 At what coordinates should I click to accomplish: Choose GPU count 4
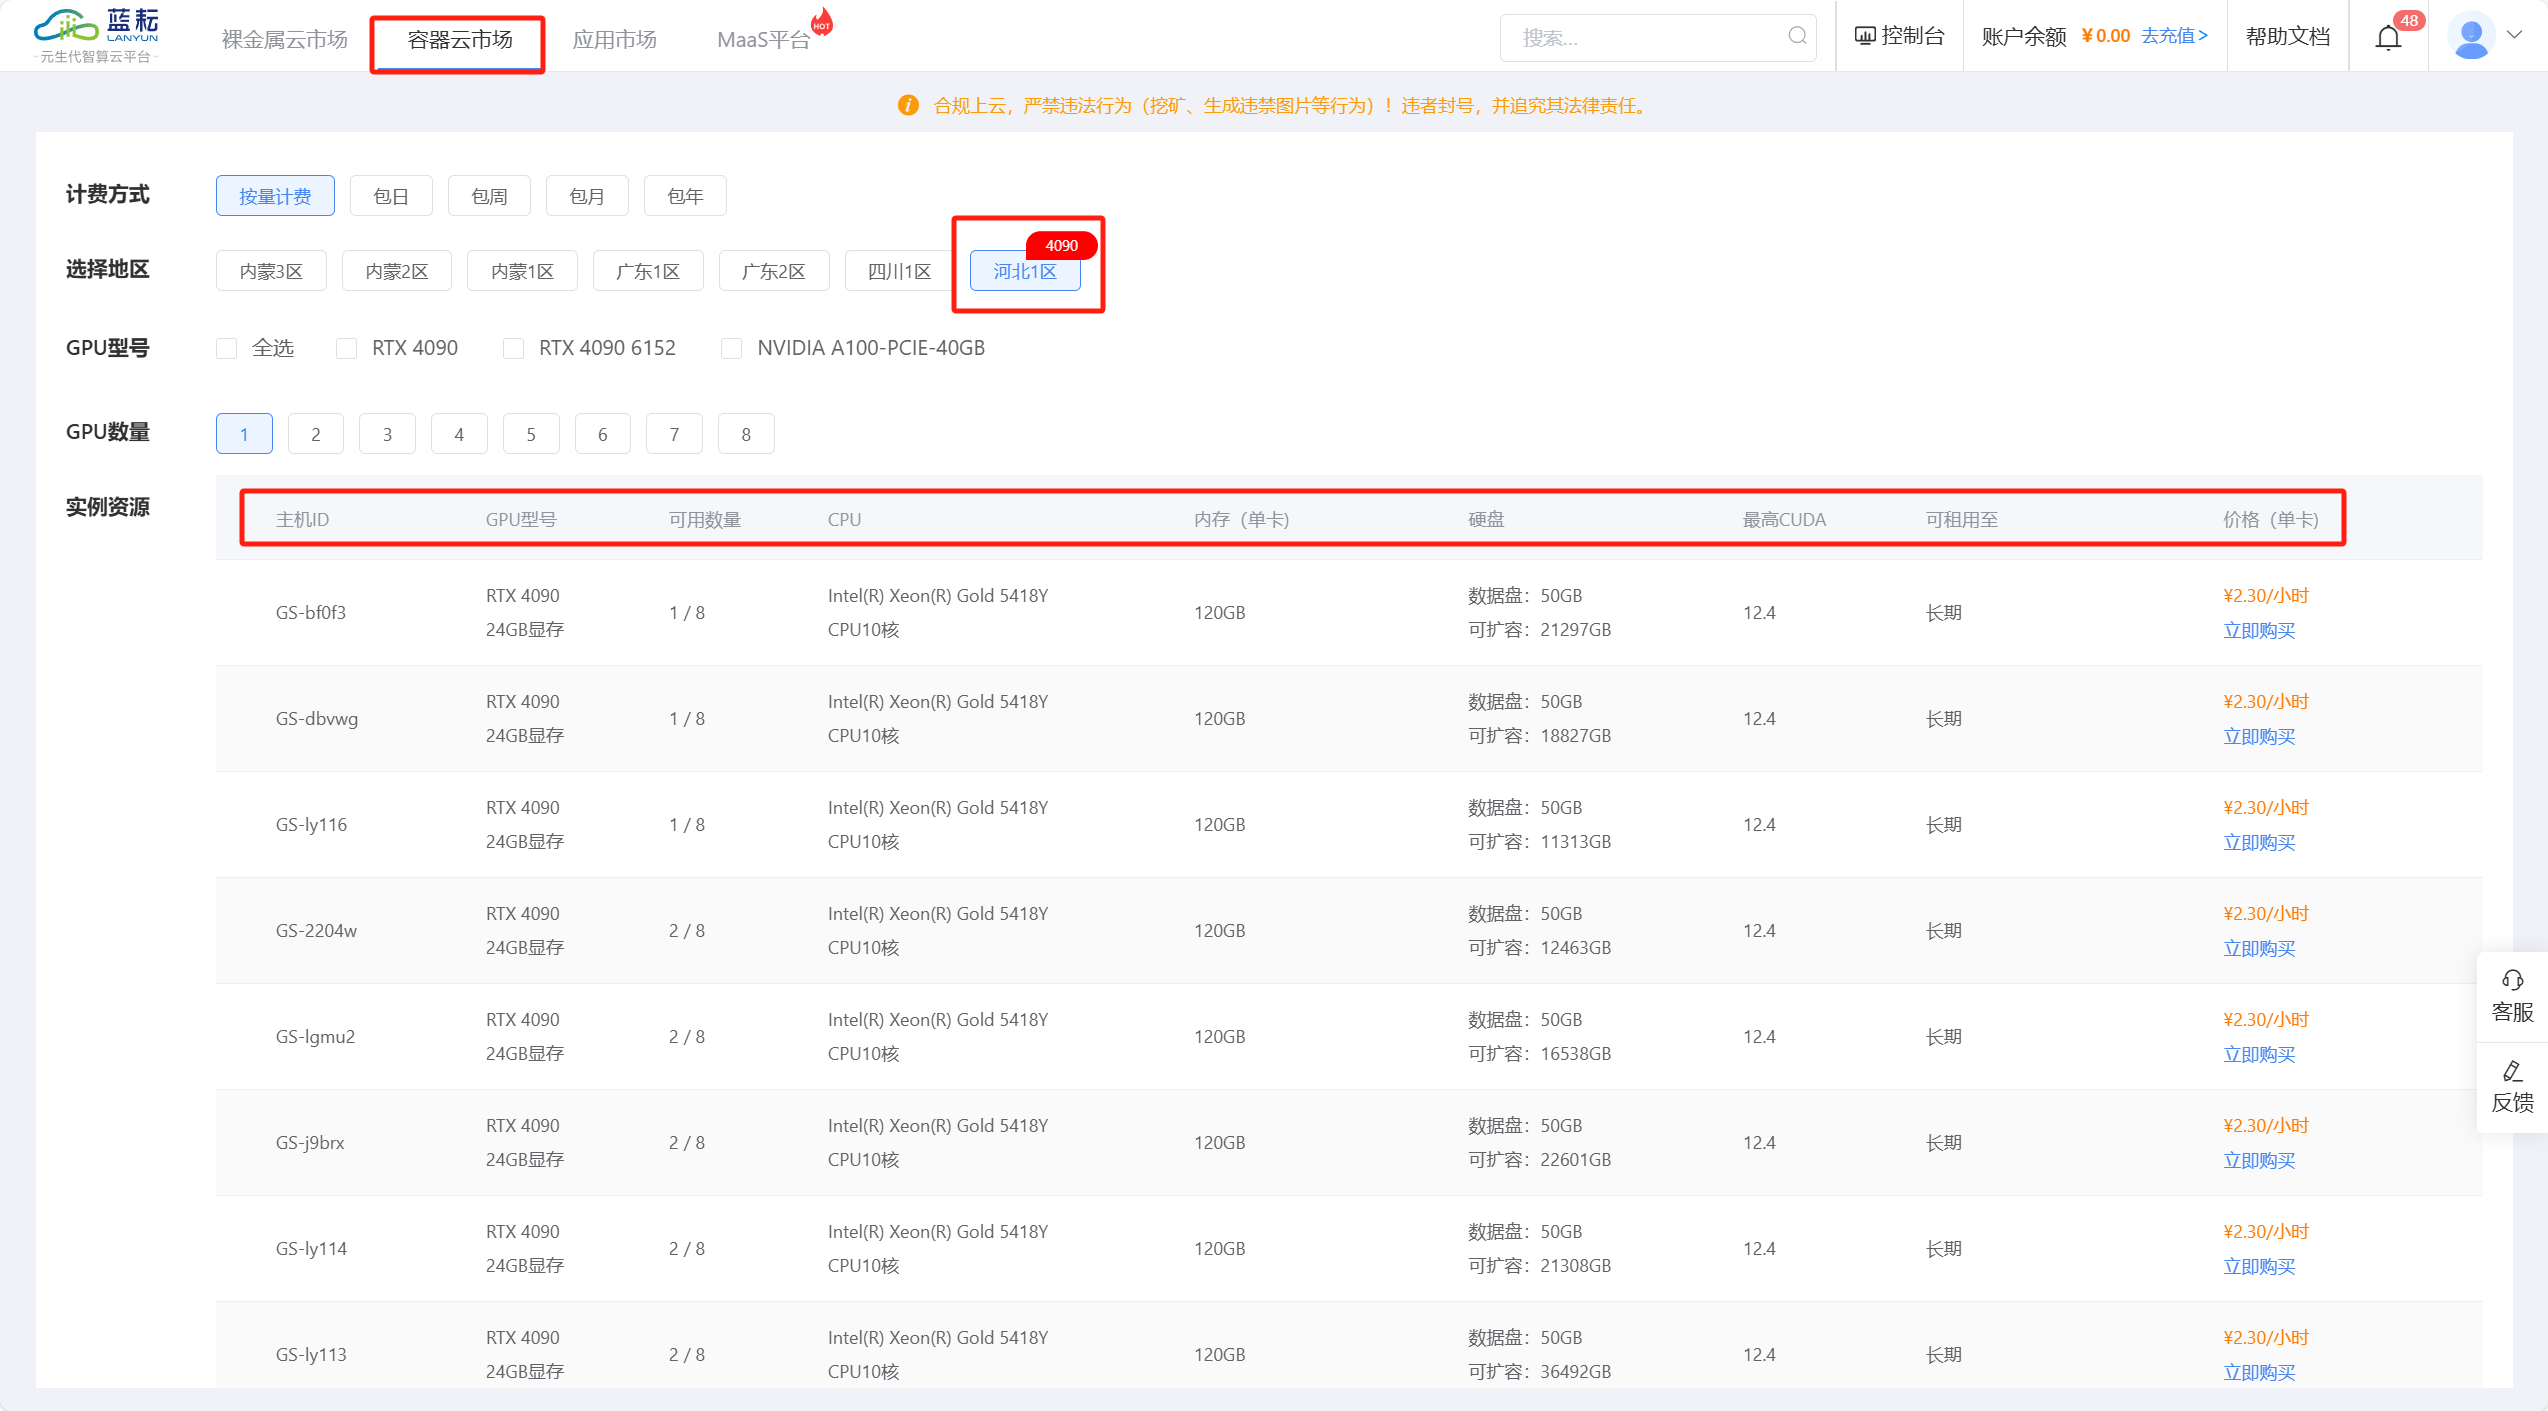459,434
